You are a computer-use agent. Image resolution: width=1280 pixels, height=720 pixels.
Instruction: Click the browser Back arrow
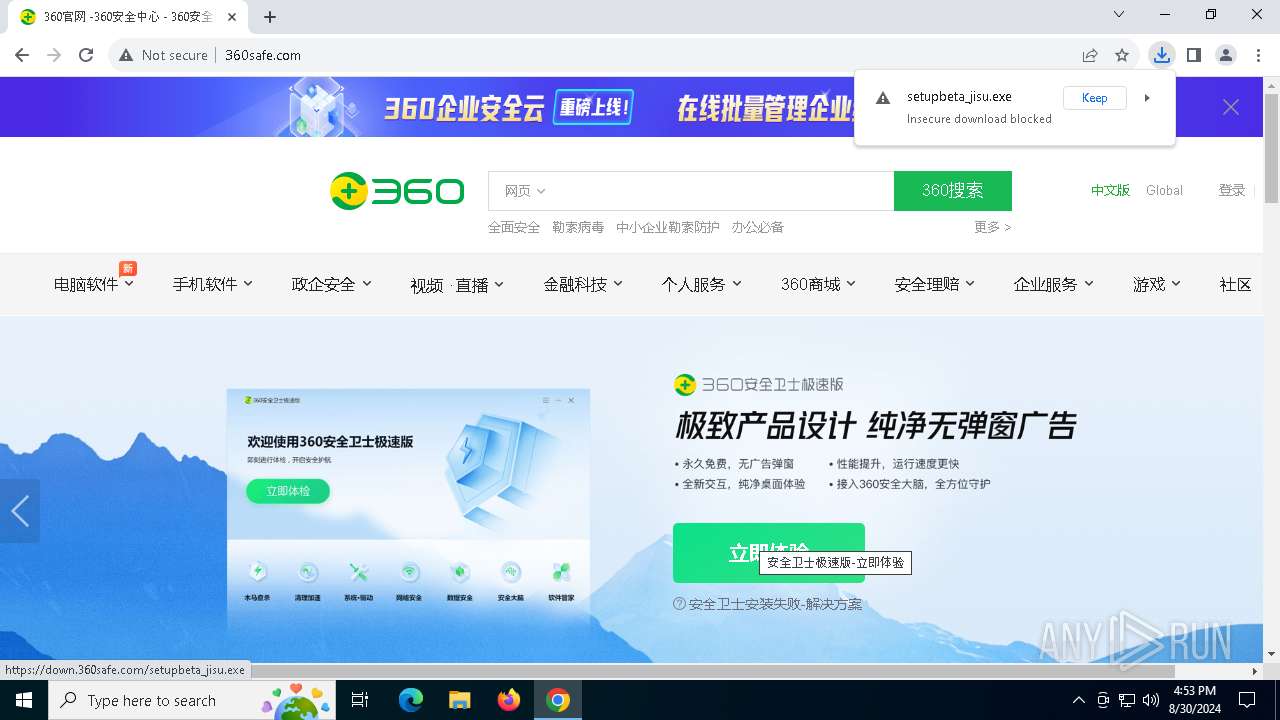22,55
